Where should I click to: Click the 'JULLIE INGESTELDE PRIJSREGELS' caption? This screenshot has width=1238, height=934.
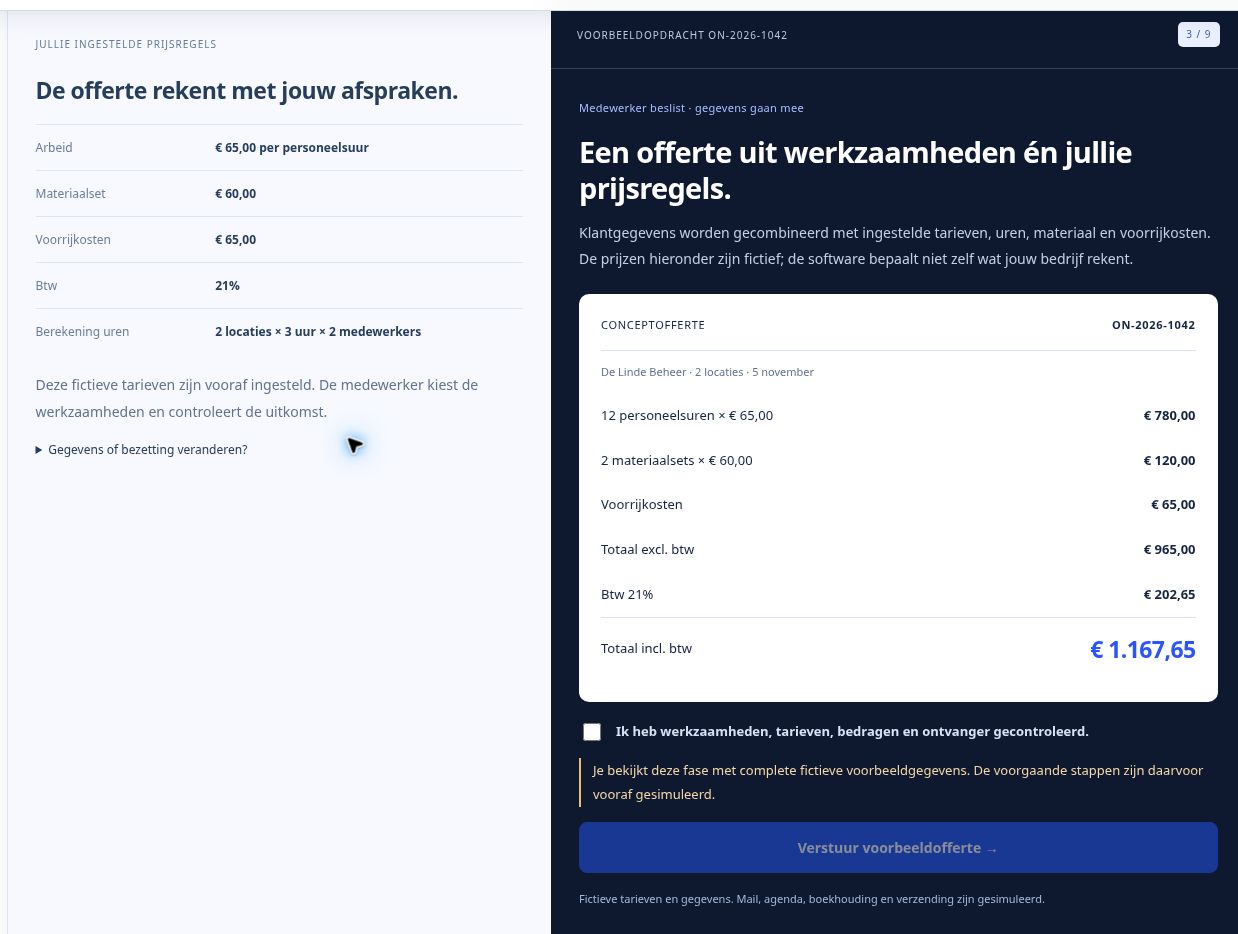coord(126,44)
